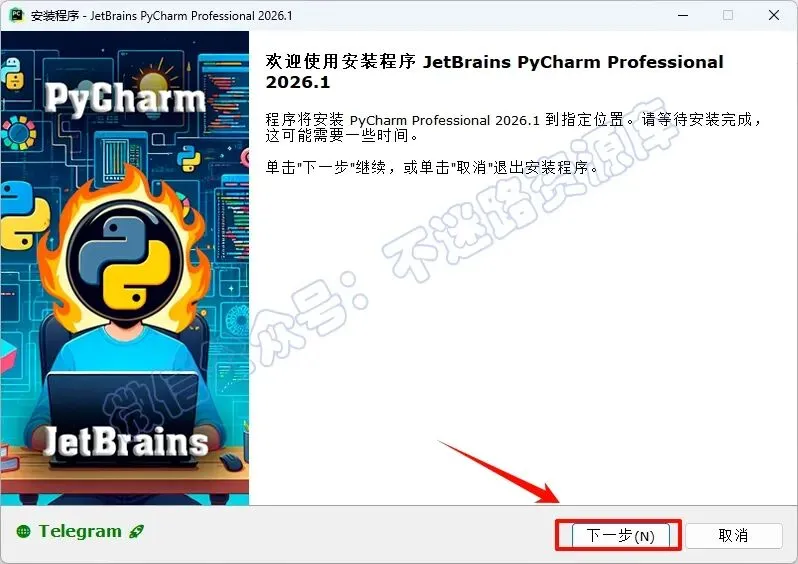Click the welcome heading 欢迎使用安装程序 JetBrains PyCharm Professional
Image resolution: width=798 pixels, height=564 pixels.
[494, 72]
